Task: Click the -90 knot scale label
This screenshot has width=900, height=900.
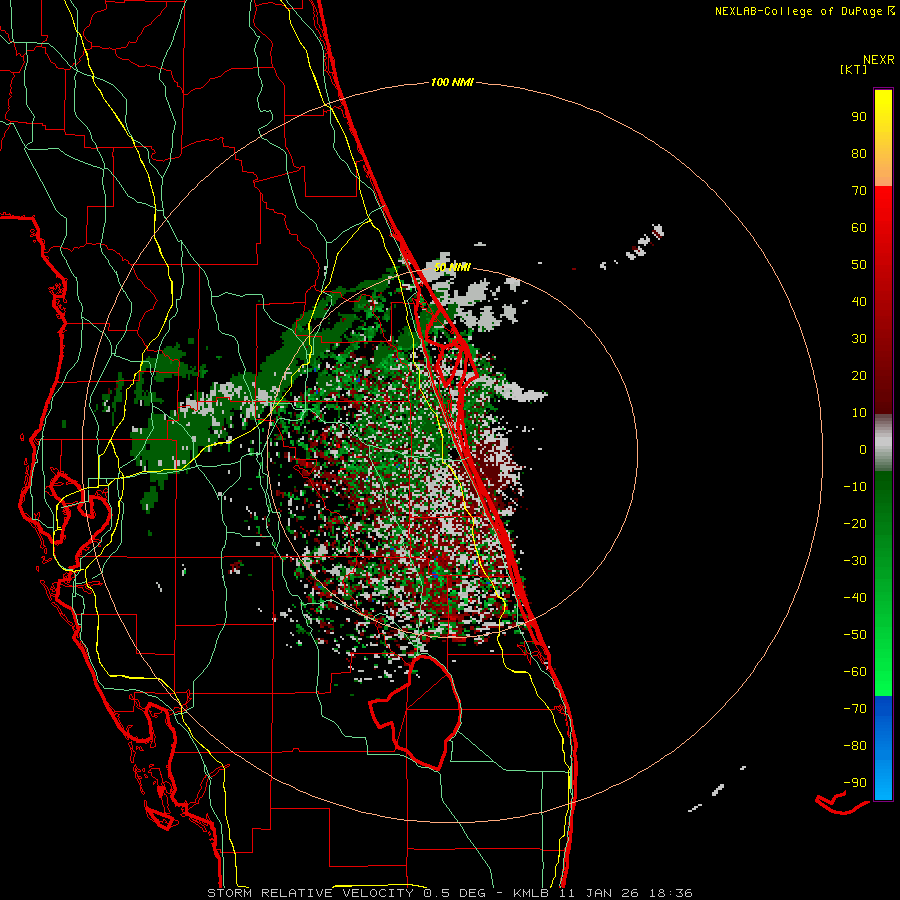Action: coord(855,783)
